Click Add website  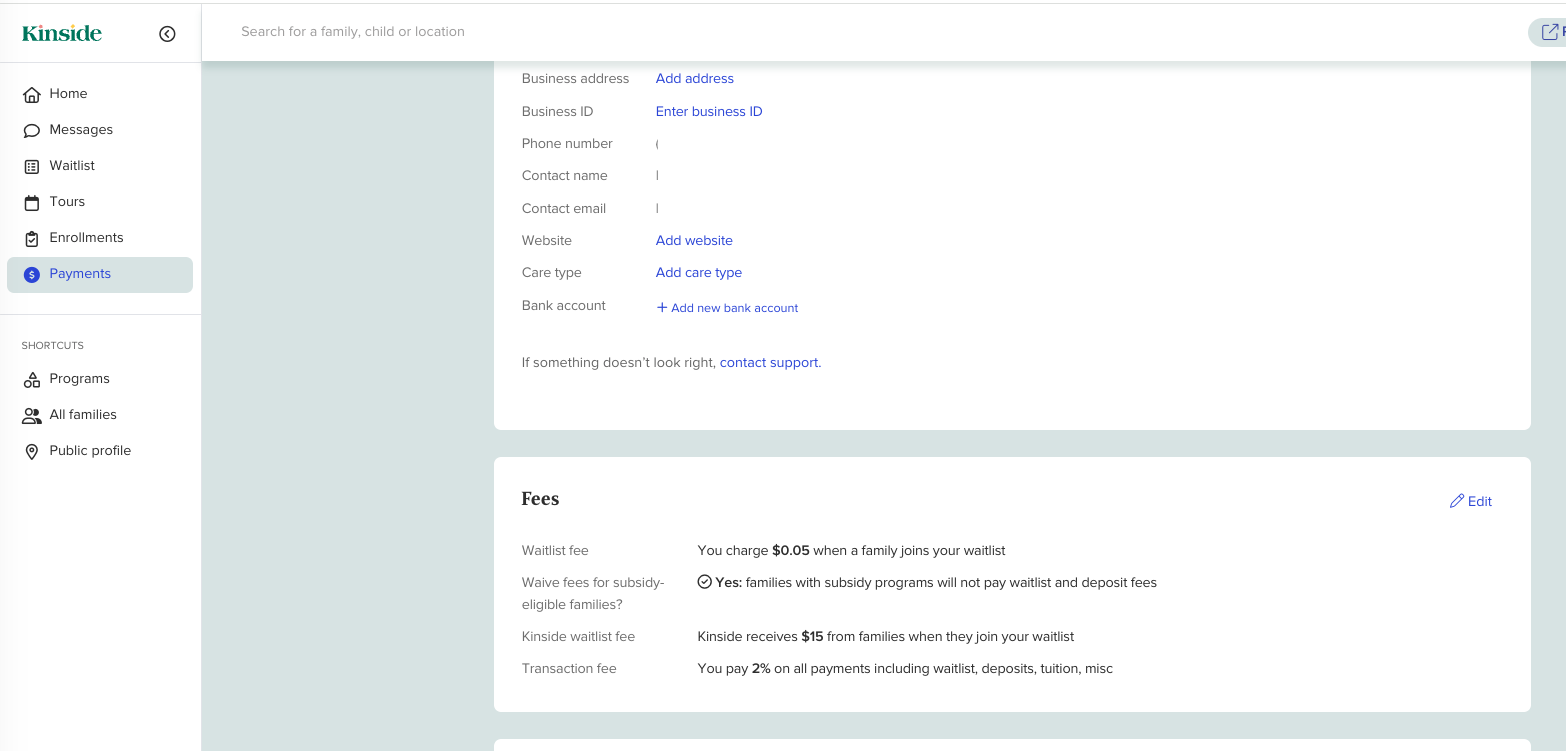(694, 240)
